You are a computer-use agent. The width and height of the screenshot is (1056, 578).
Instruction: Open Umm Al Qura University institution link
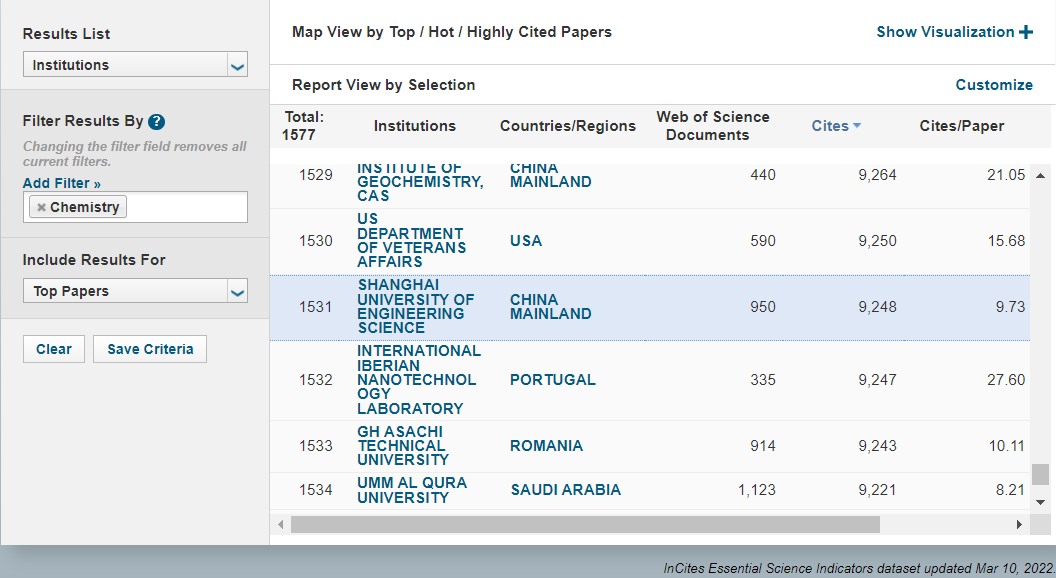click(x=412, y=490)
